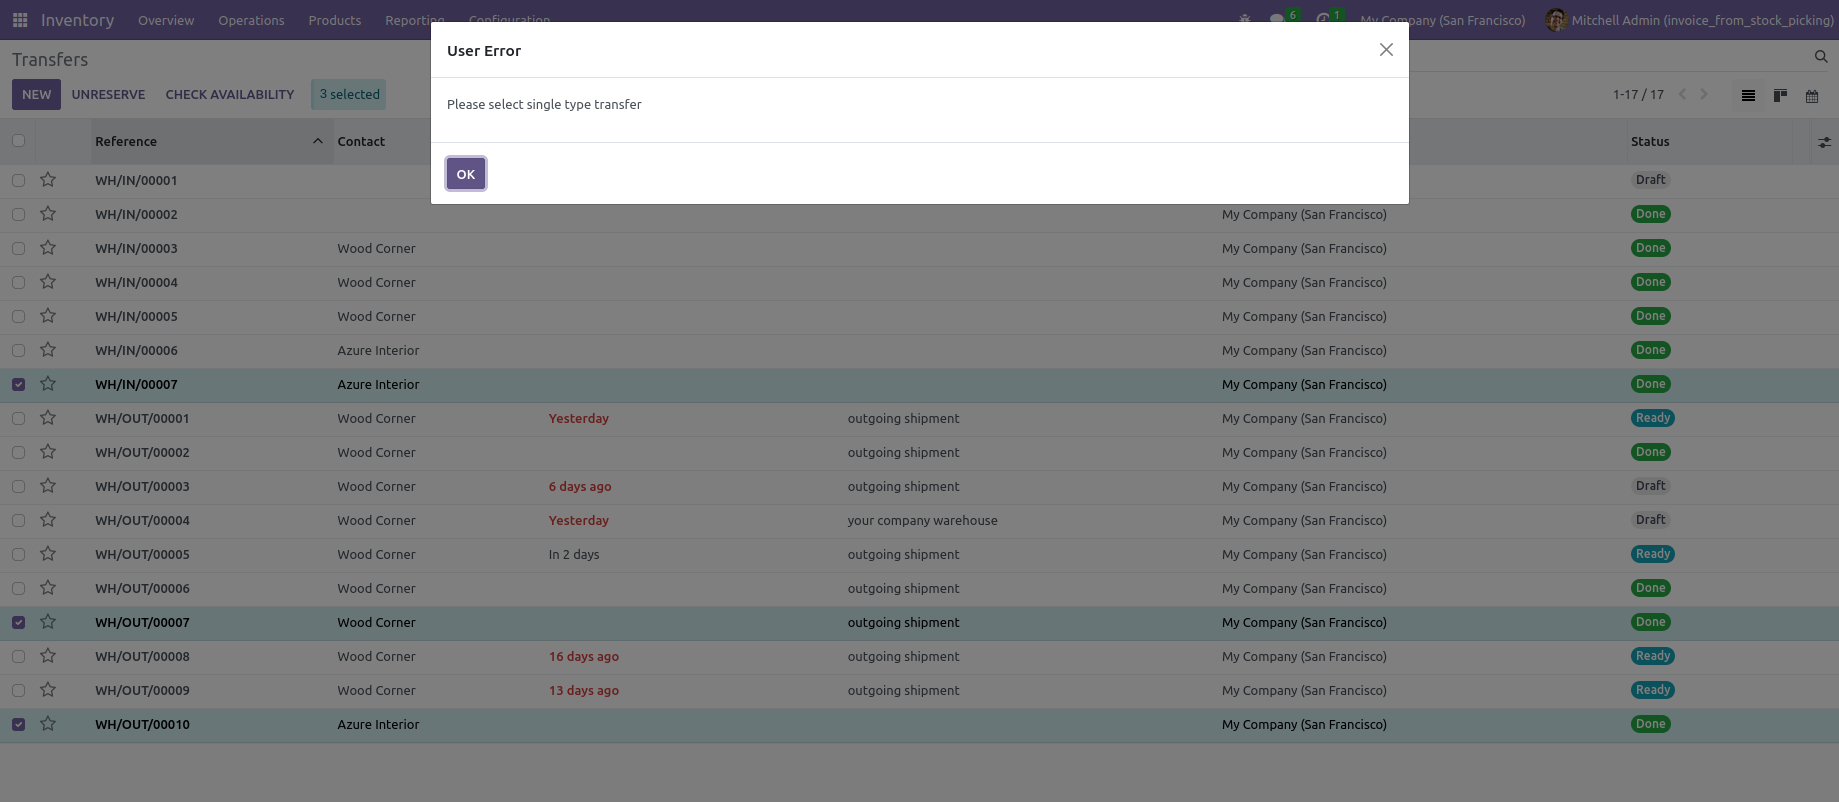Open the WH/OUT/00008 transfer row
Image resolution: width=1839 pixels, height=802 pixels.
pyautogui.click(x=142, y=657)
